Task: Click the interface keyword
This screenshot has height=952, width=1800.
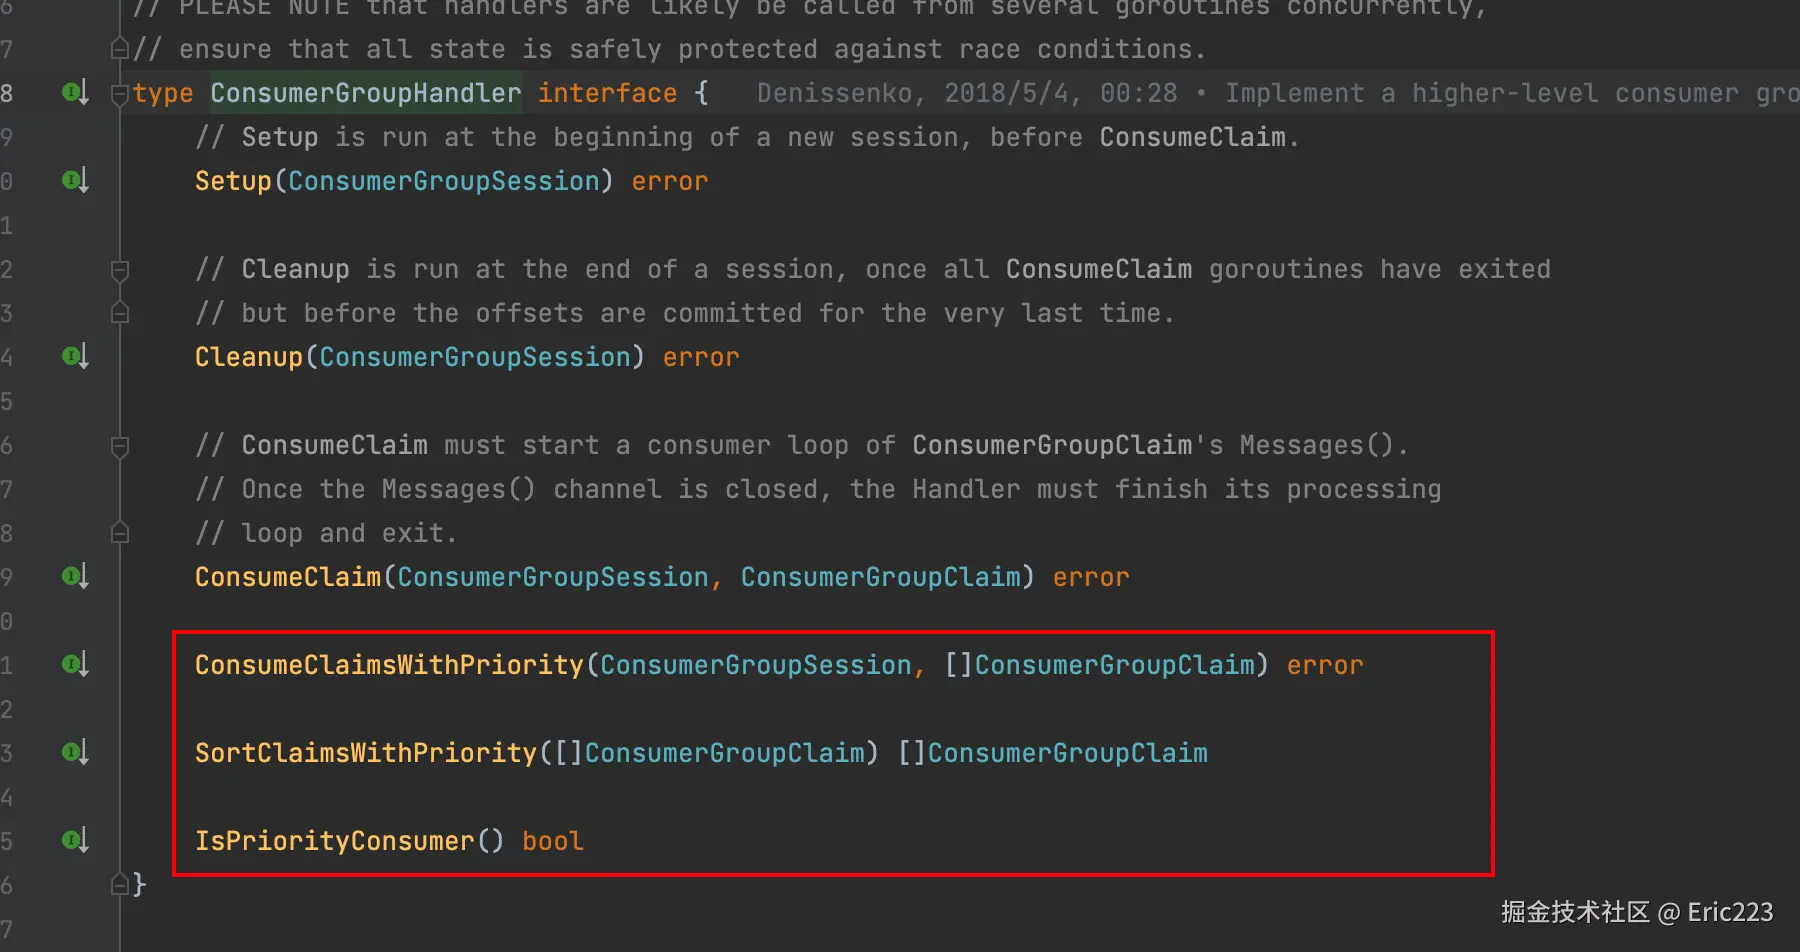Action: (607, 93)
